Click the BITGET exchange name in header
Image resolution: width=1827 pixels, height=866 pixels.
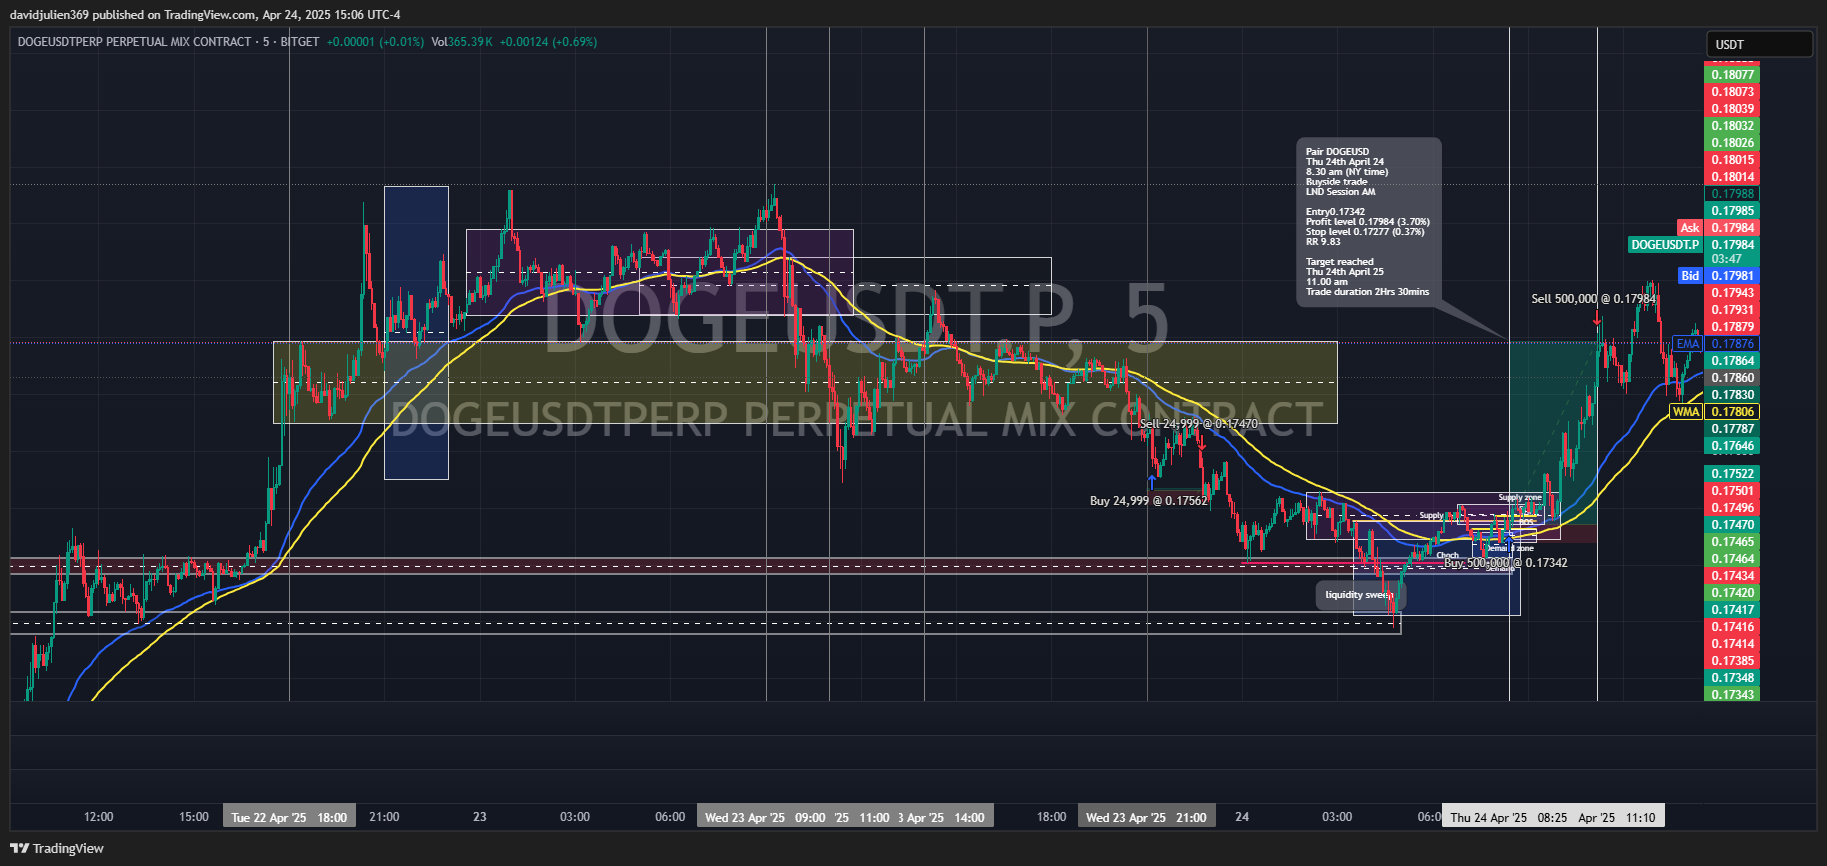[300, 42]
